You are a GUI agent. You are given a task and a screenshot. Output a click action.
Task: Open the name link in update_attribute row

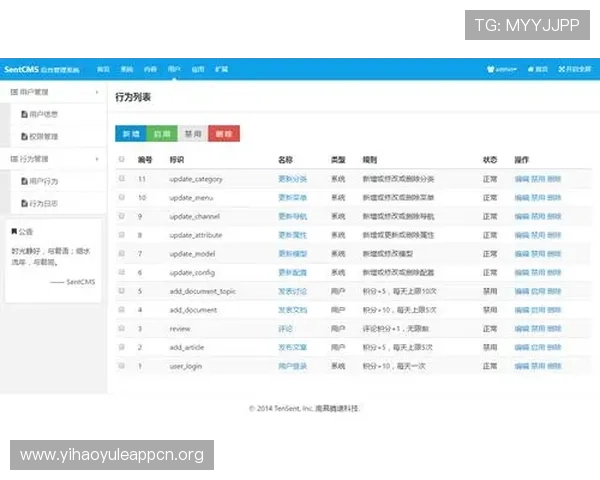point(292,235)
